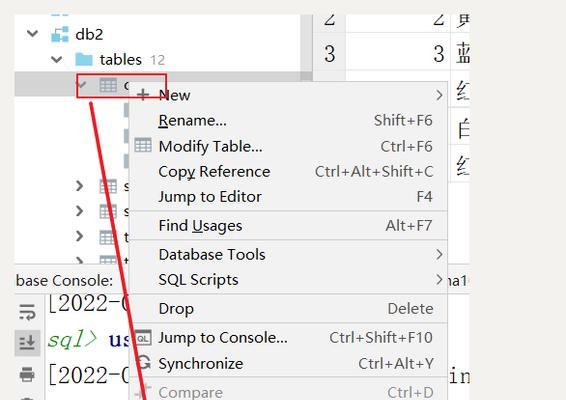The image size is (566, 400).
Task: Click the plus icon beside New
Action: tap(143, 95)
